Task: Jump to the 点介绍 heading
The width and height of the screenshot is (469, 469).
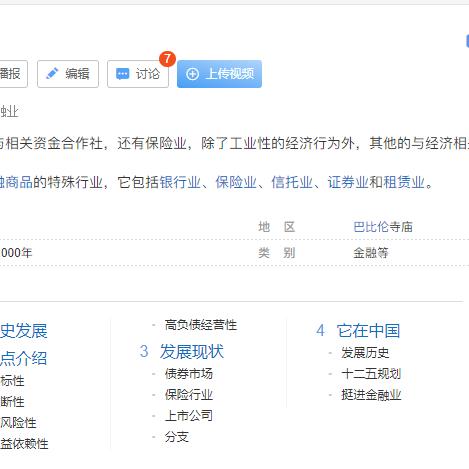Action: click(x=23, y=358)
